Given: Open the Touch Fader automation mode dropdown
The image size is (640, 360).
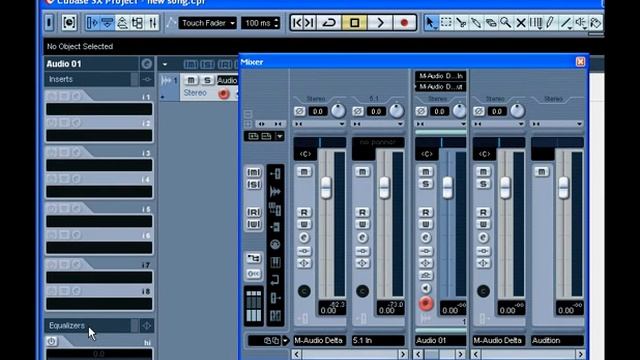Looking at the screenshot, I should [x=207, y=23].
